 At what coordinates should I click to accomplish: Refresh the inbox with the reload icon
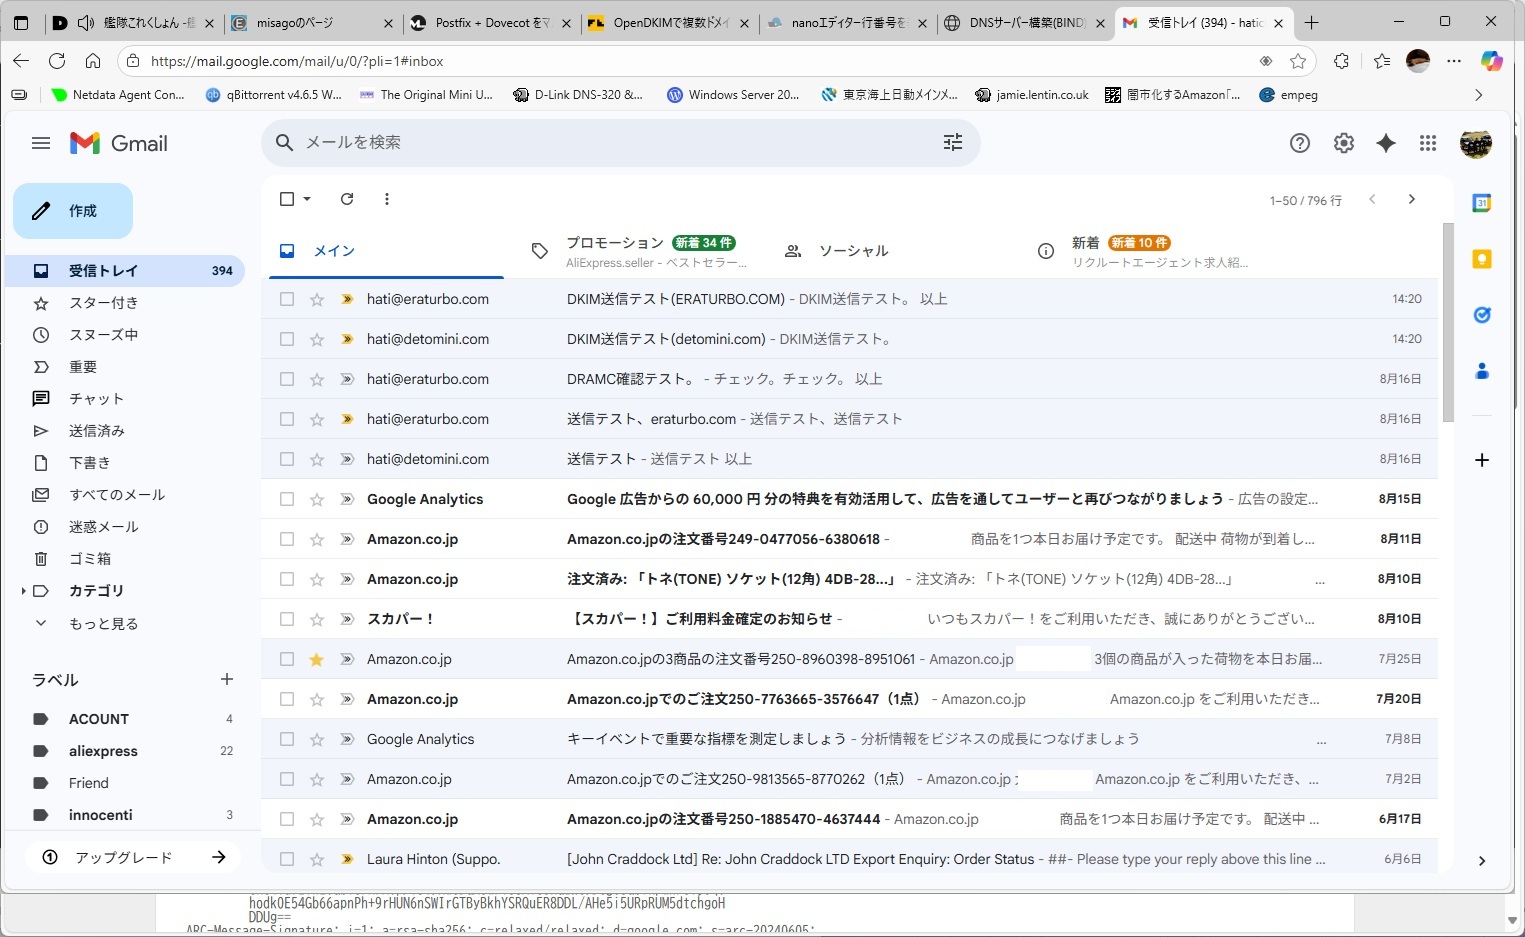click(347, 199)
